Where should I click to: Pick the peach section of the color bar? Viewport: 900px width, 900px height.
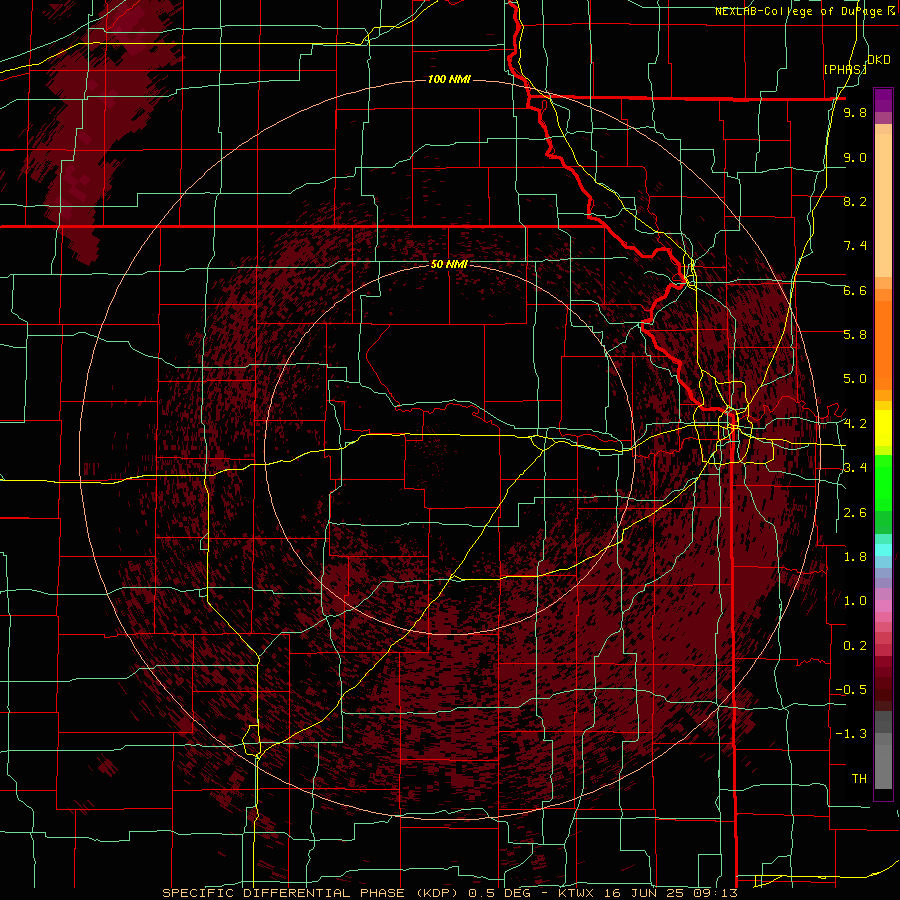tap(883, 201)
